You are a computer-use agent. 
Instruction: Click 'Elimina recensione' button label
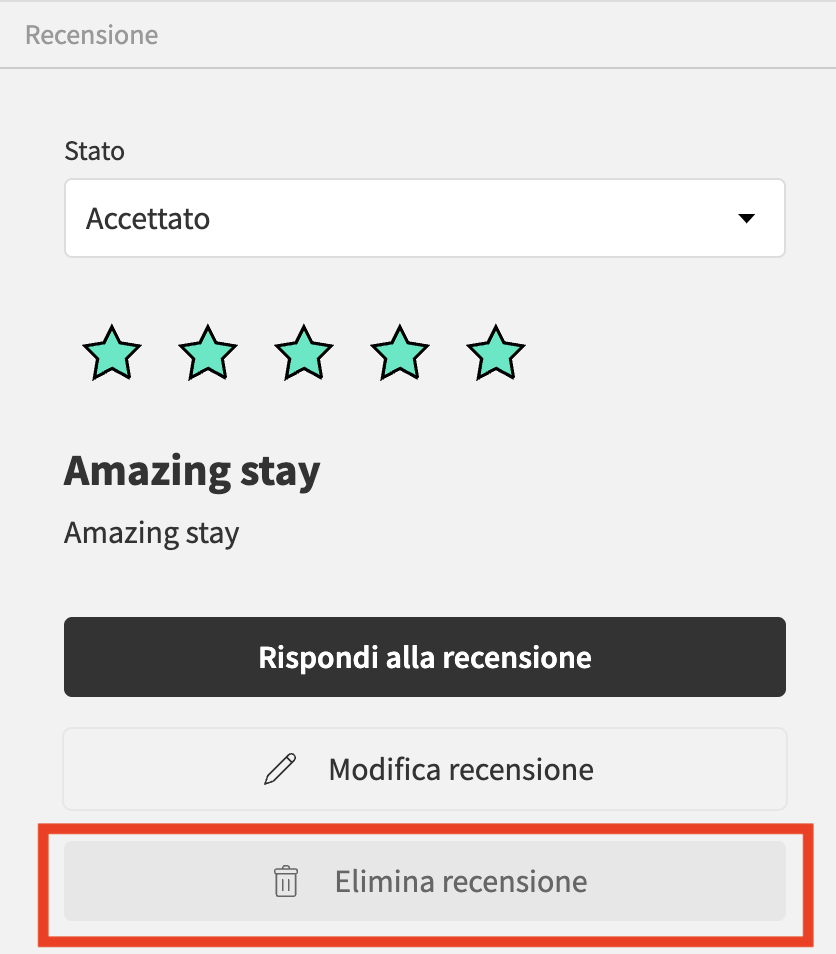click(461, 882)
